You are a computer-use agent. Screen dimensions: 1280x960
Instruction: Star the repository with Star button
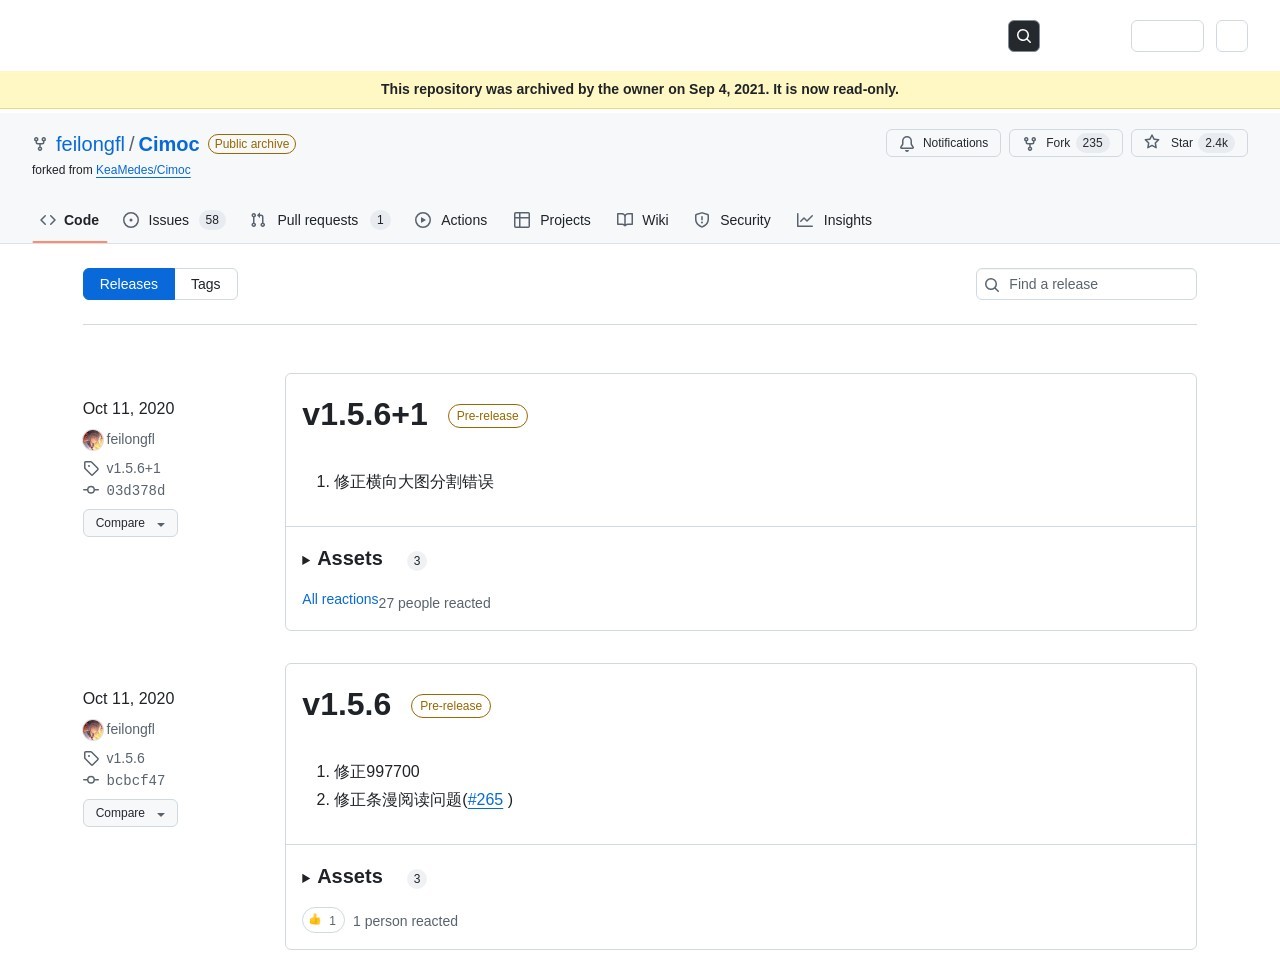point(1189,143)
